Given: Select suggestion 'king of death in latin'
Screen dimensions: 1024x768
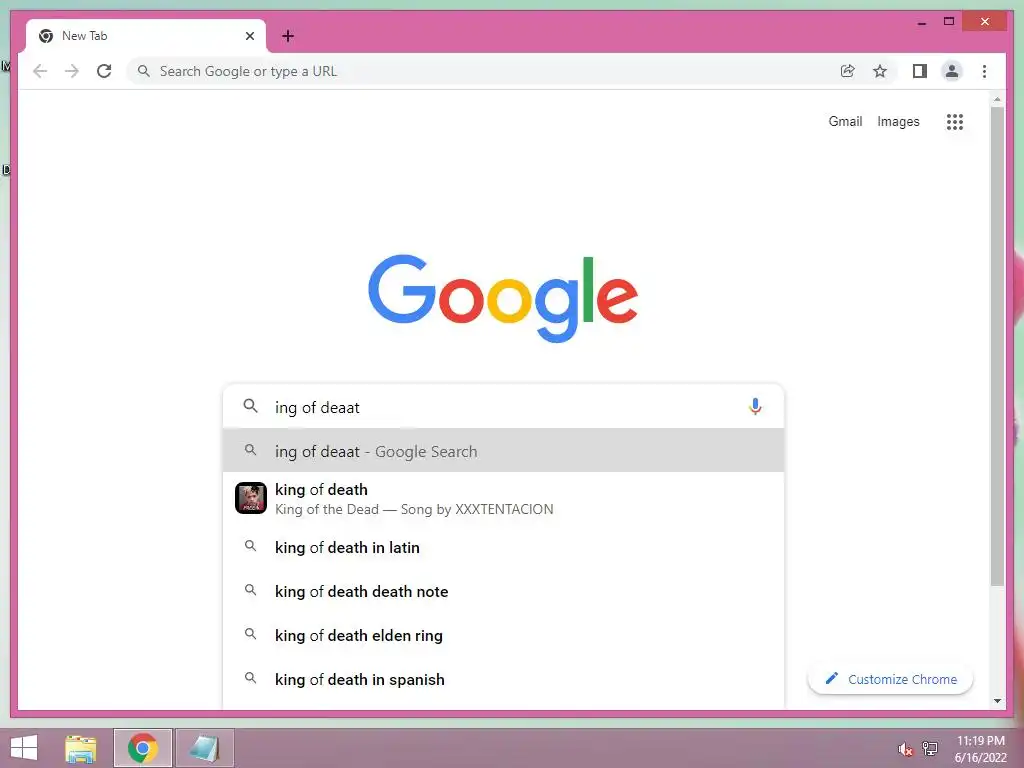Looking at the screenshot, I should tap(503, 547).
